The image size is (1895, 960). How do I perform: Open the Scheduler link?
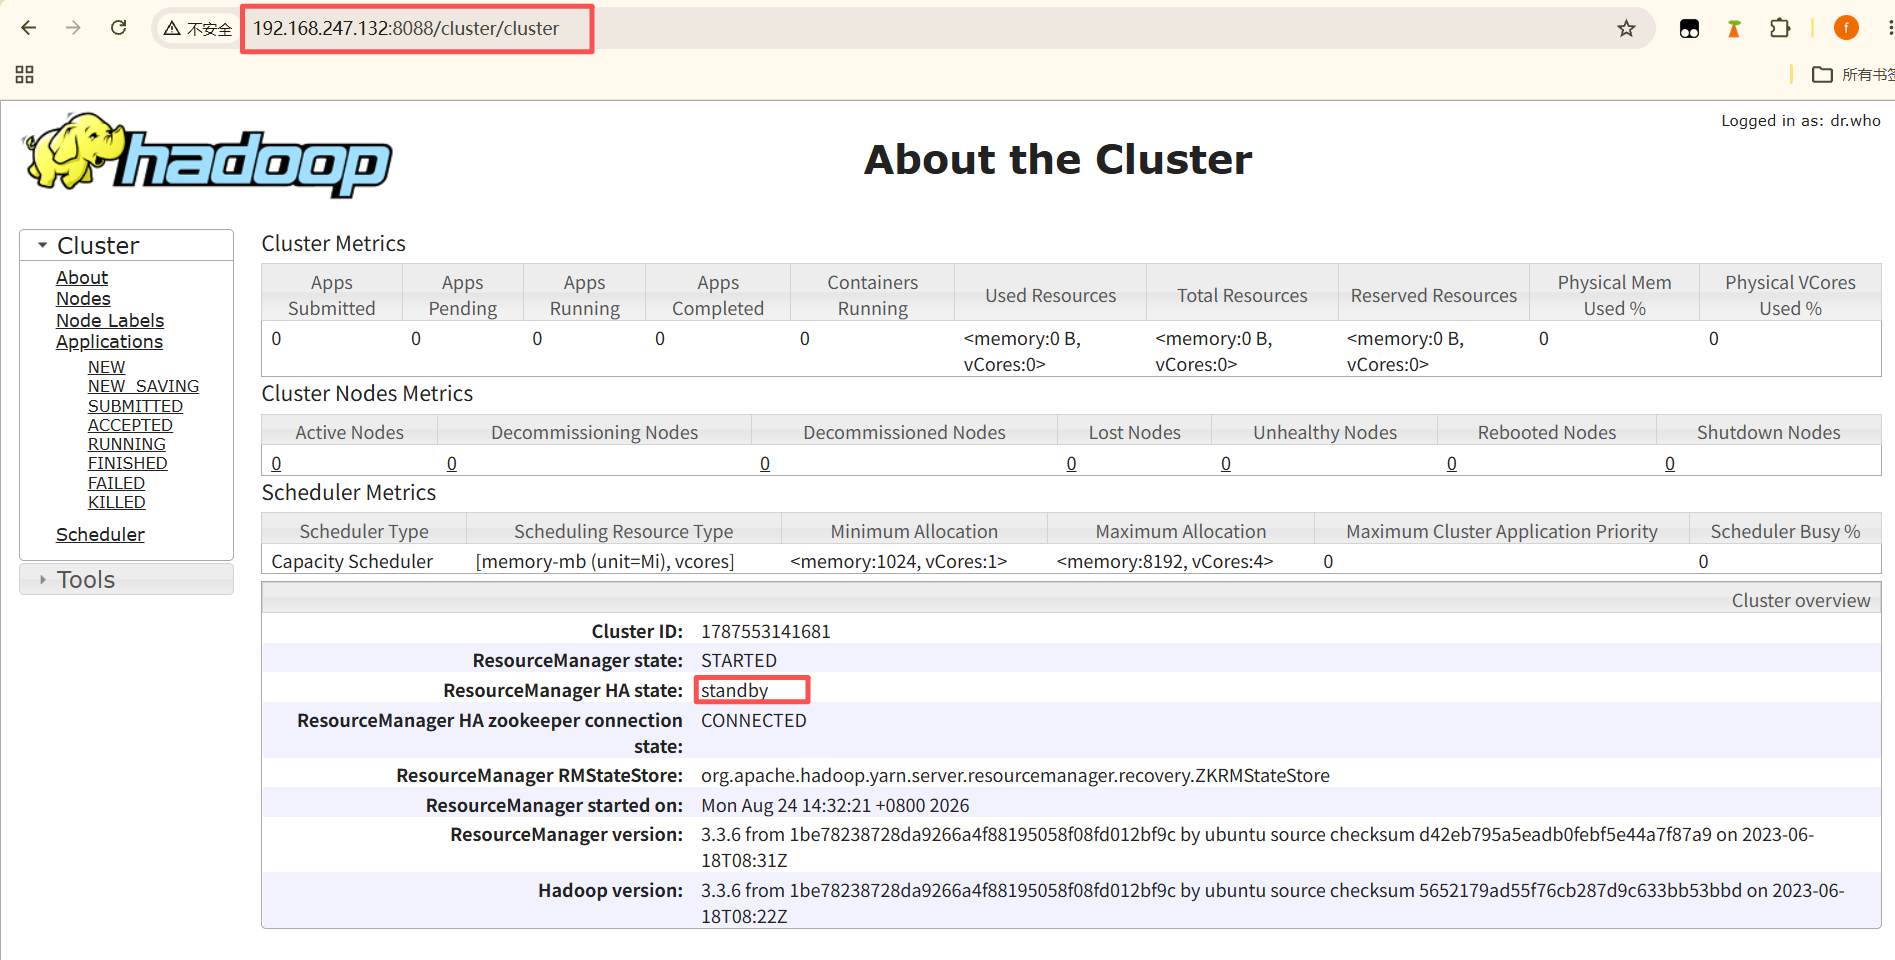(x=100, y=534)
